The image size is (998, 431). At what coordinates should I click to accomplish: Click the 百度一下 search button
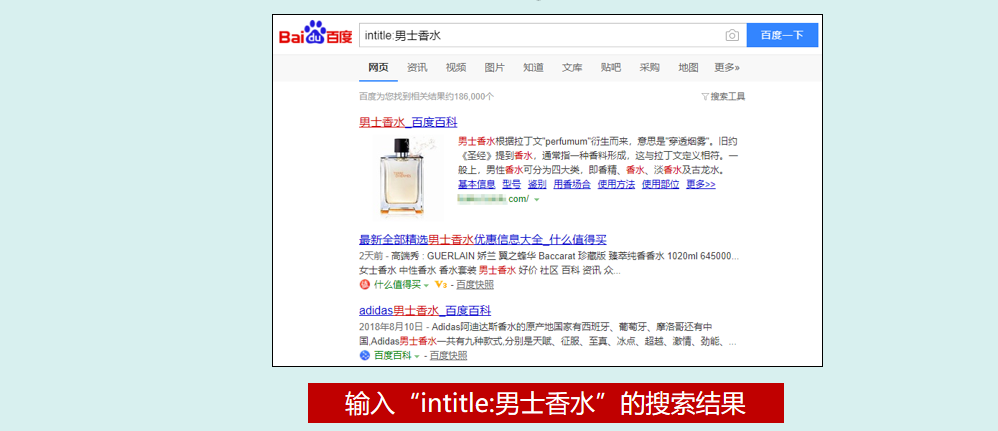coord(782,36)
